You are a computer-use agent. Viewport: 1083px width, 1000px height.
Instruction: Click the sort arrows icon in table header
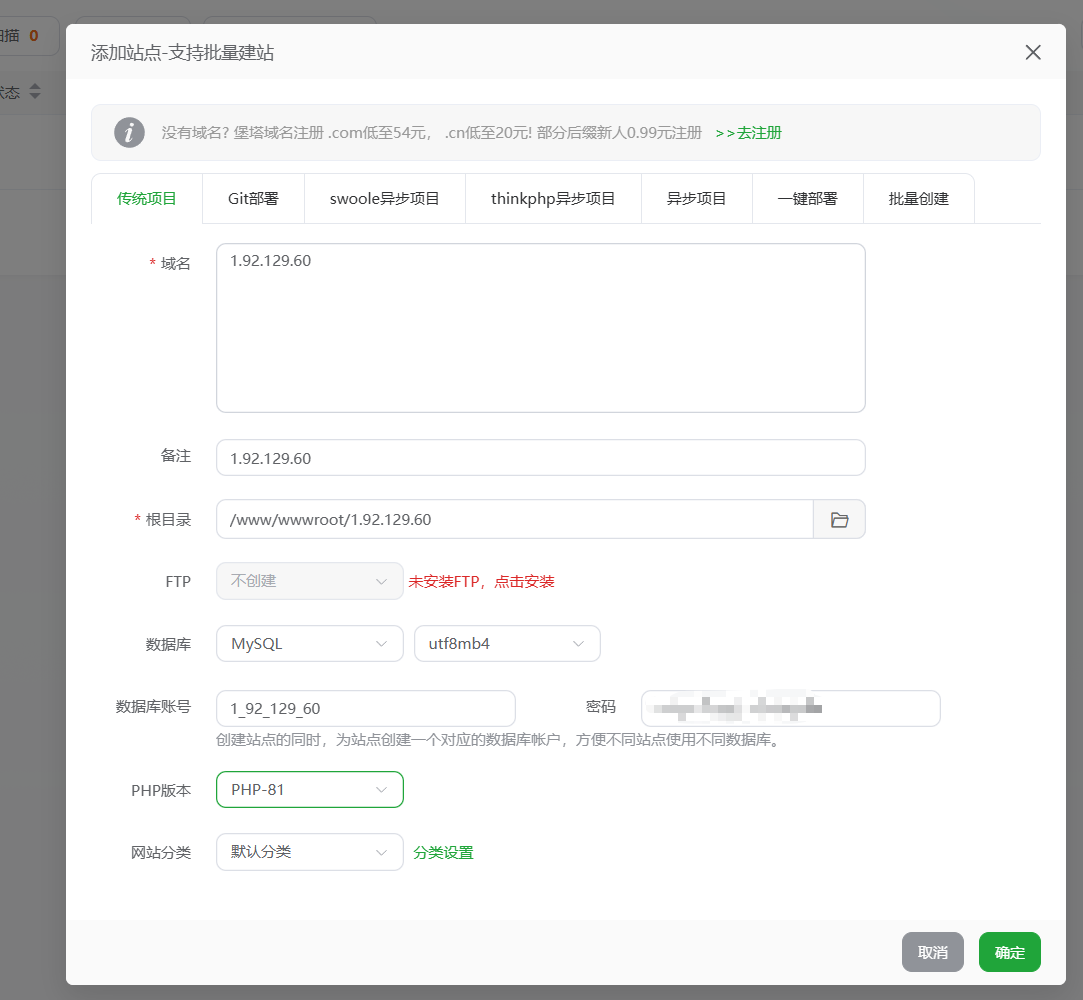[35, 92]
